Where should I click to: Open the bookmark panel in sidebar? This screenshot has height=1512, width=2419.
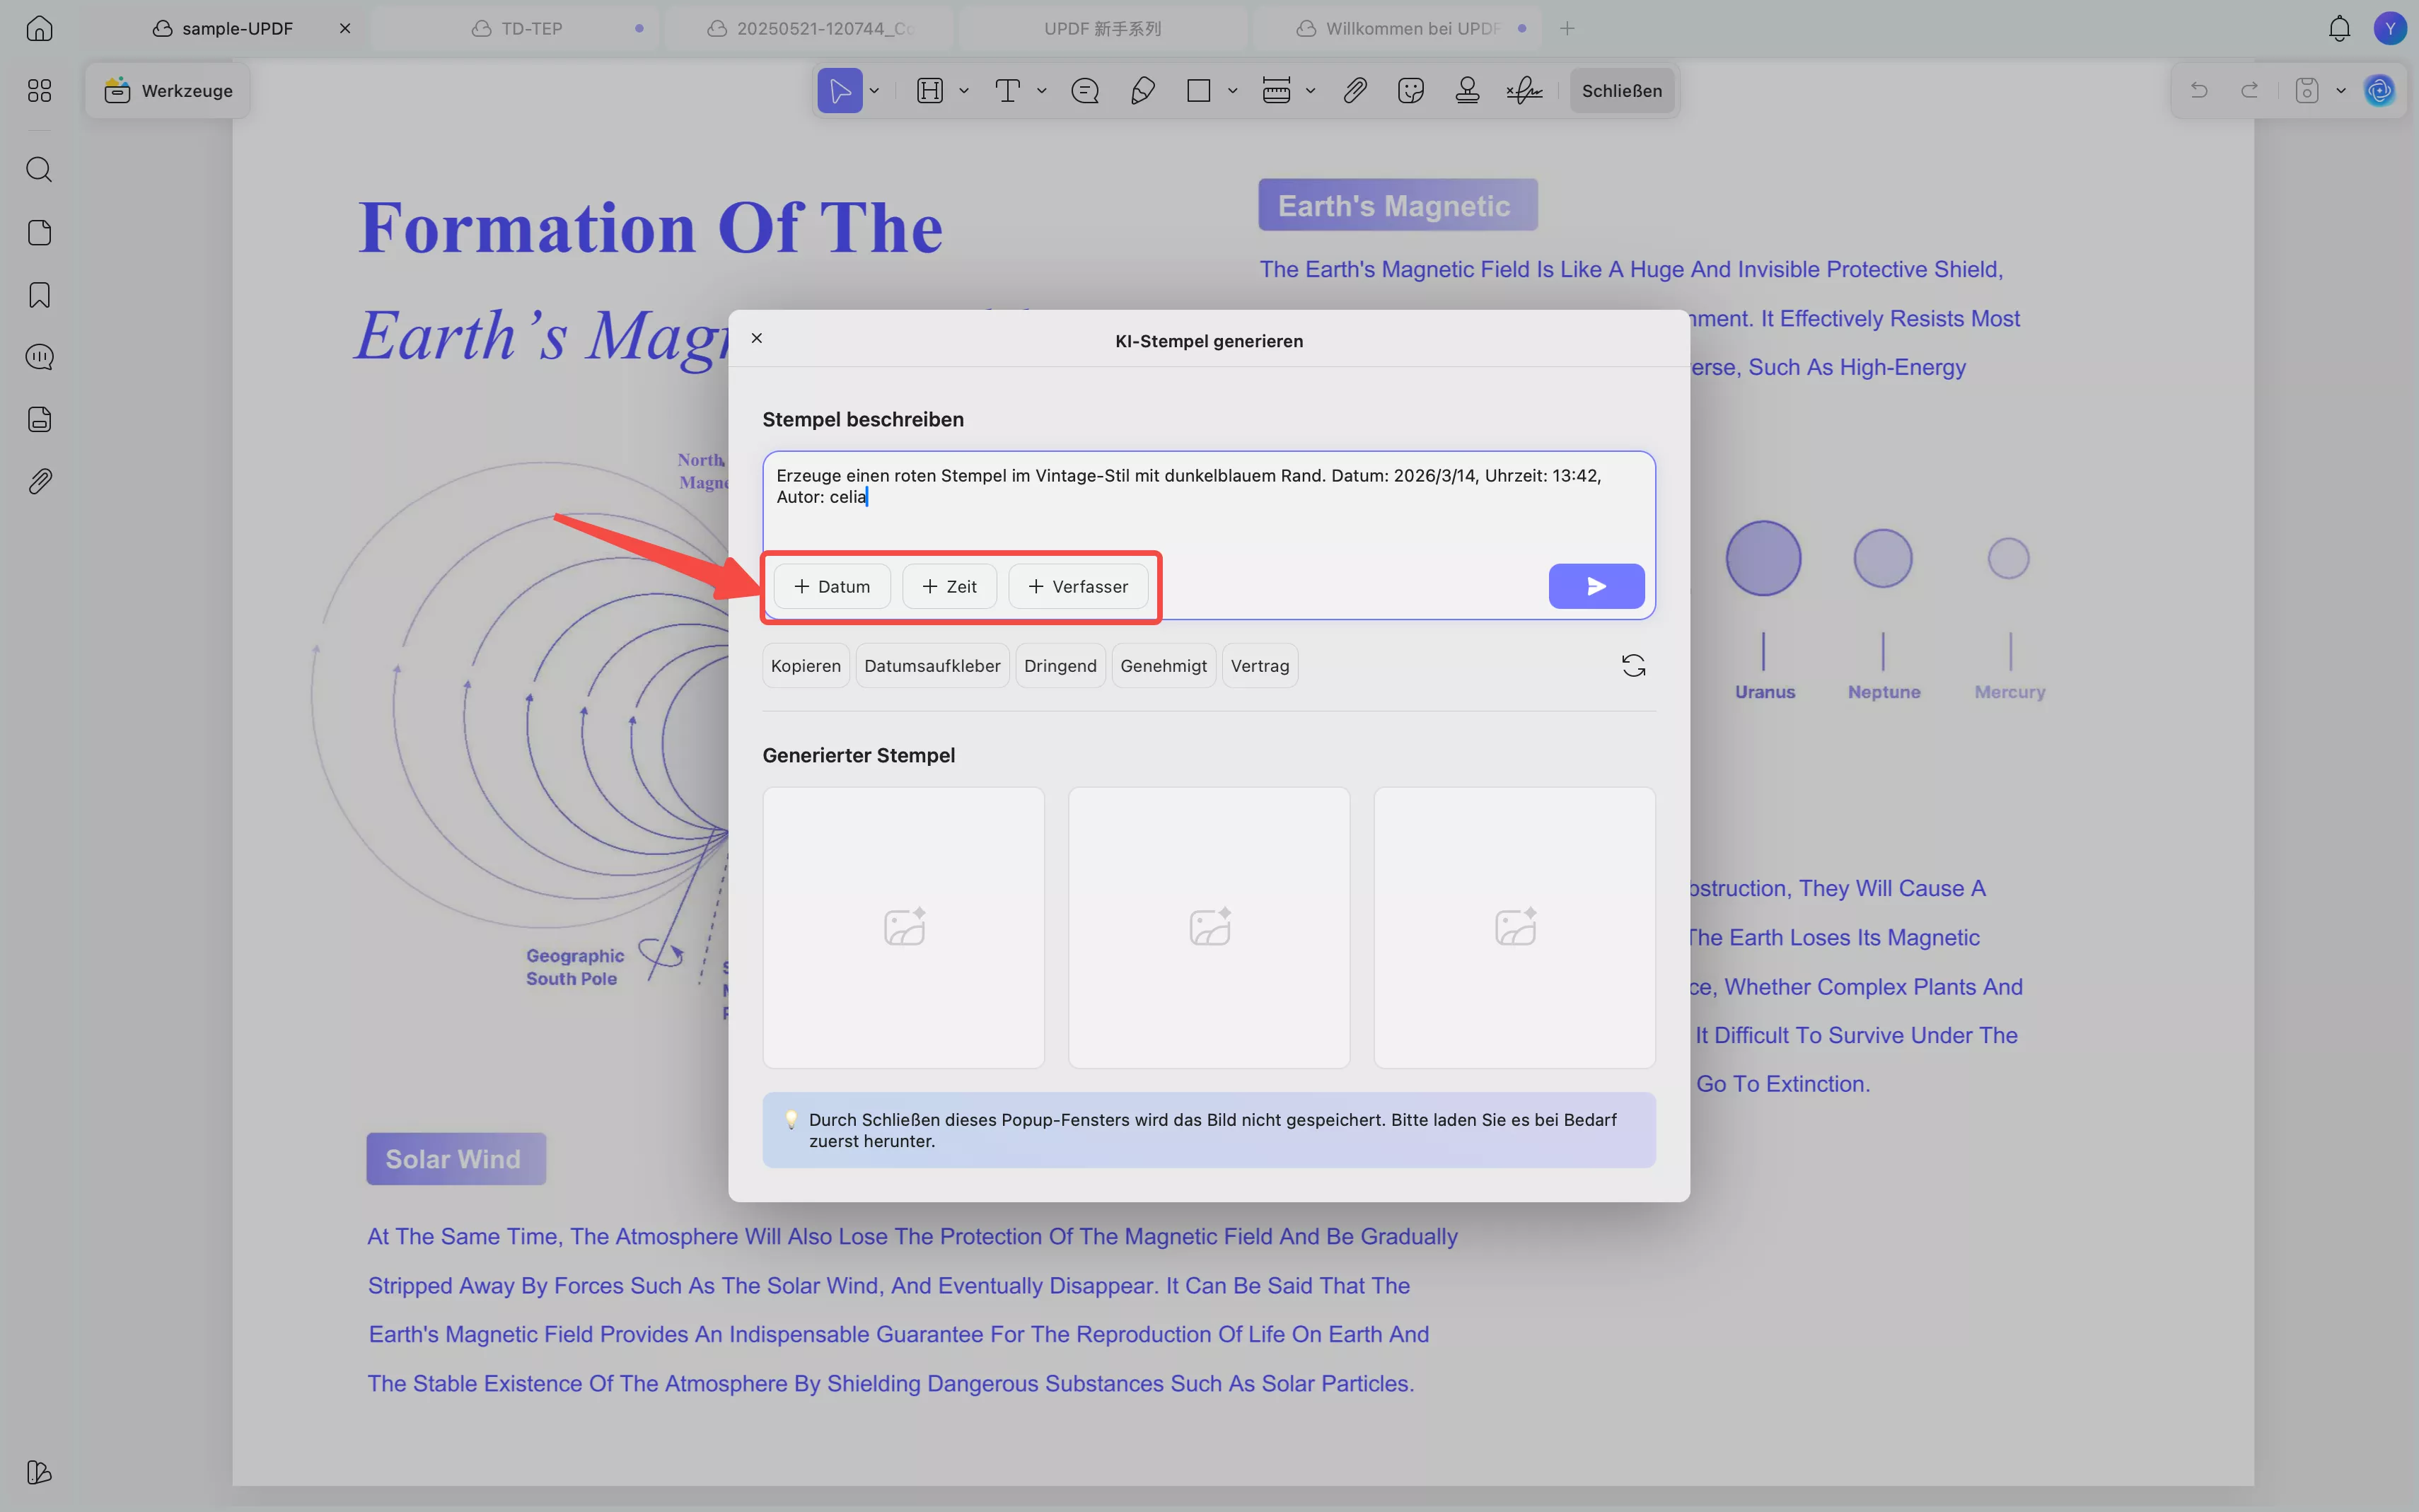click(x=39, y=295)
